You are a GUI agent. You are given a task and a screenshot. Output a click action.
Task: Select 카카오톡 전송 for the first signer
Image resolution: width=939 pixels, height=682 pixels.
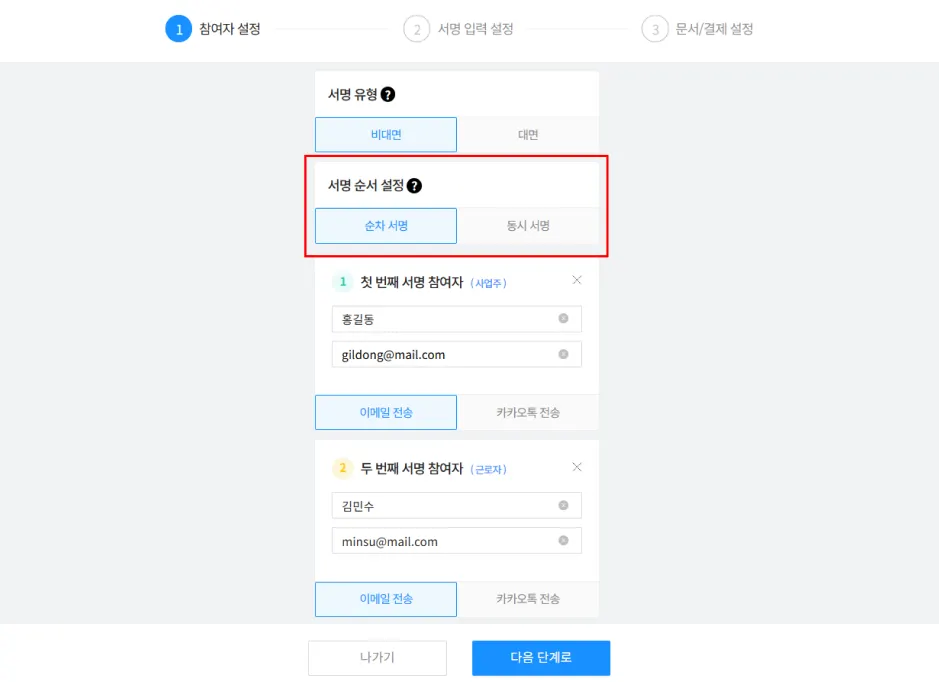tap(528, 413)
